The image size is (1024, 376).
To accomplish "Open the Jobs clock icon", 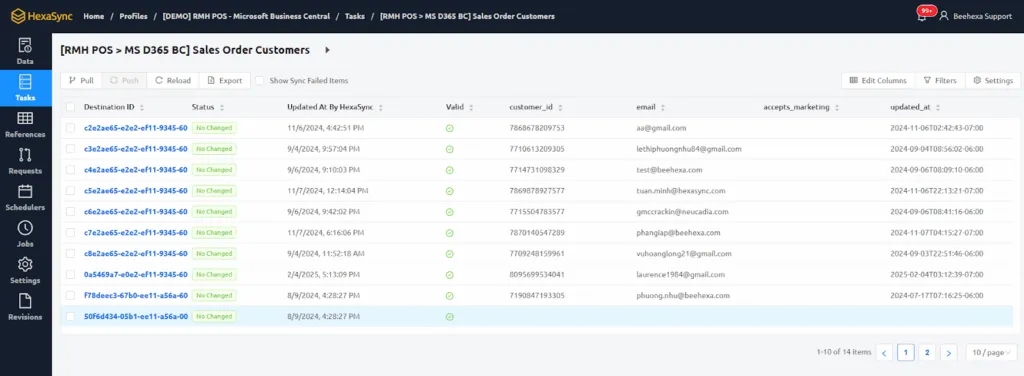I will pos(25,228).
